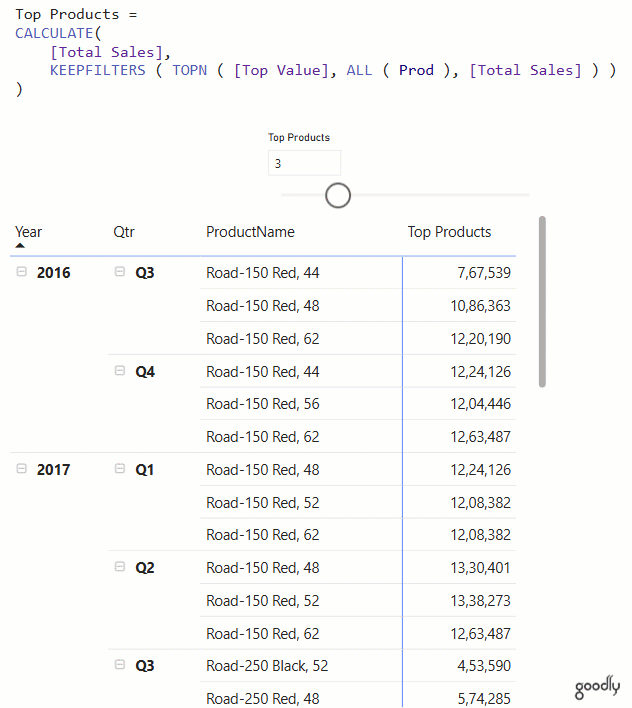Collapse the 2016 year row

pos(22,272)
